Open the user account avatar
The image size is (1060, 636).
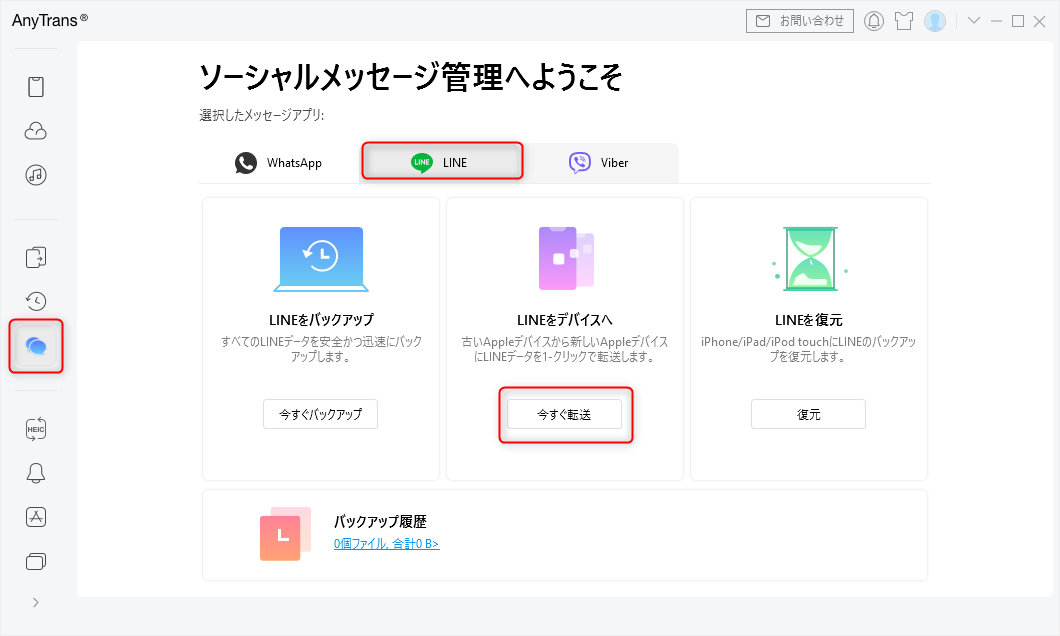click(x=935, y=21)
